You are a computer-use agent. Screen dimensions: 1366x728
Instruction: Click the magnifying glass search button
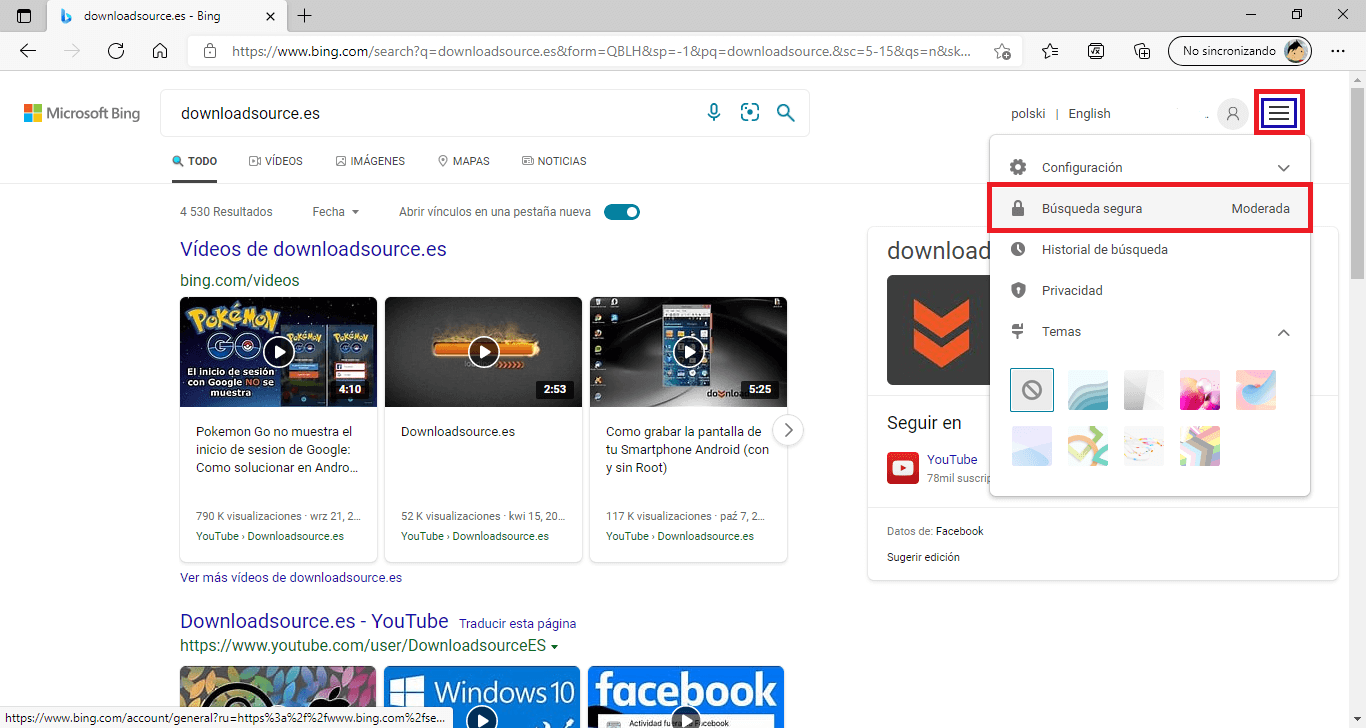point(786,113)
